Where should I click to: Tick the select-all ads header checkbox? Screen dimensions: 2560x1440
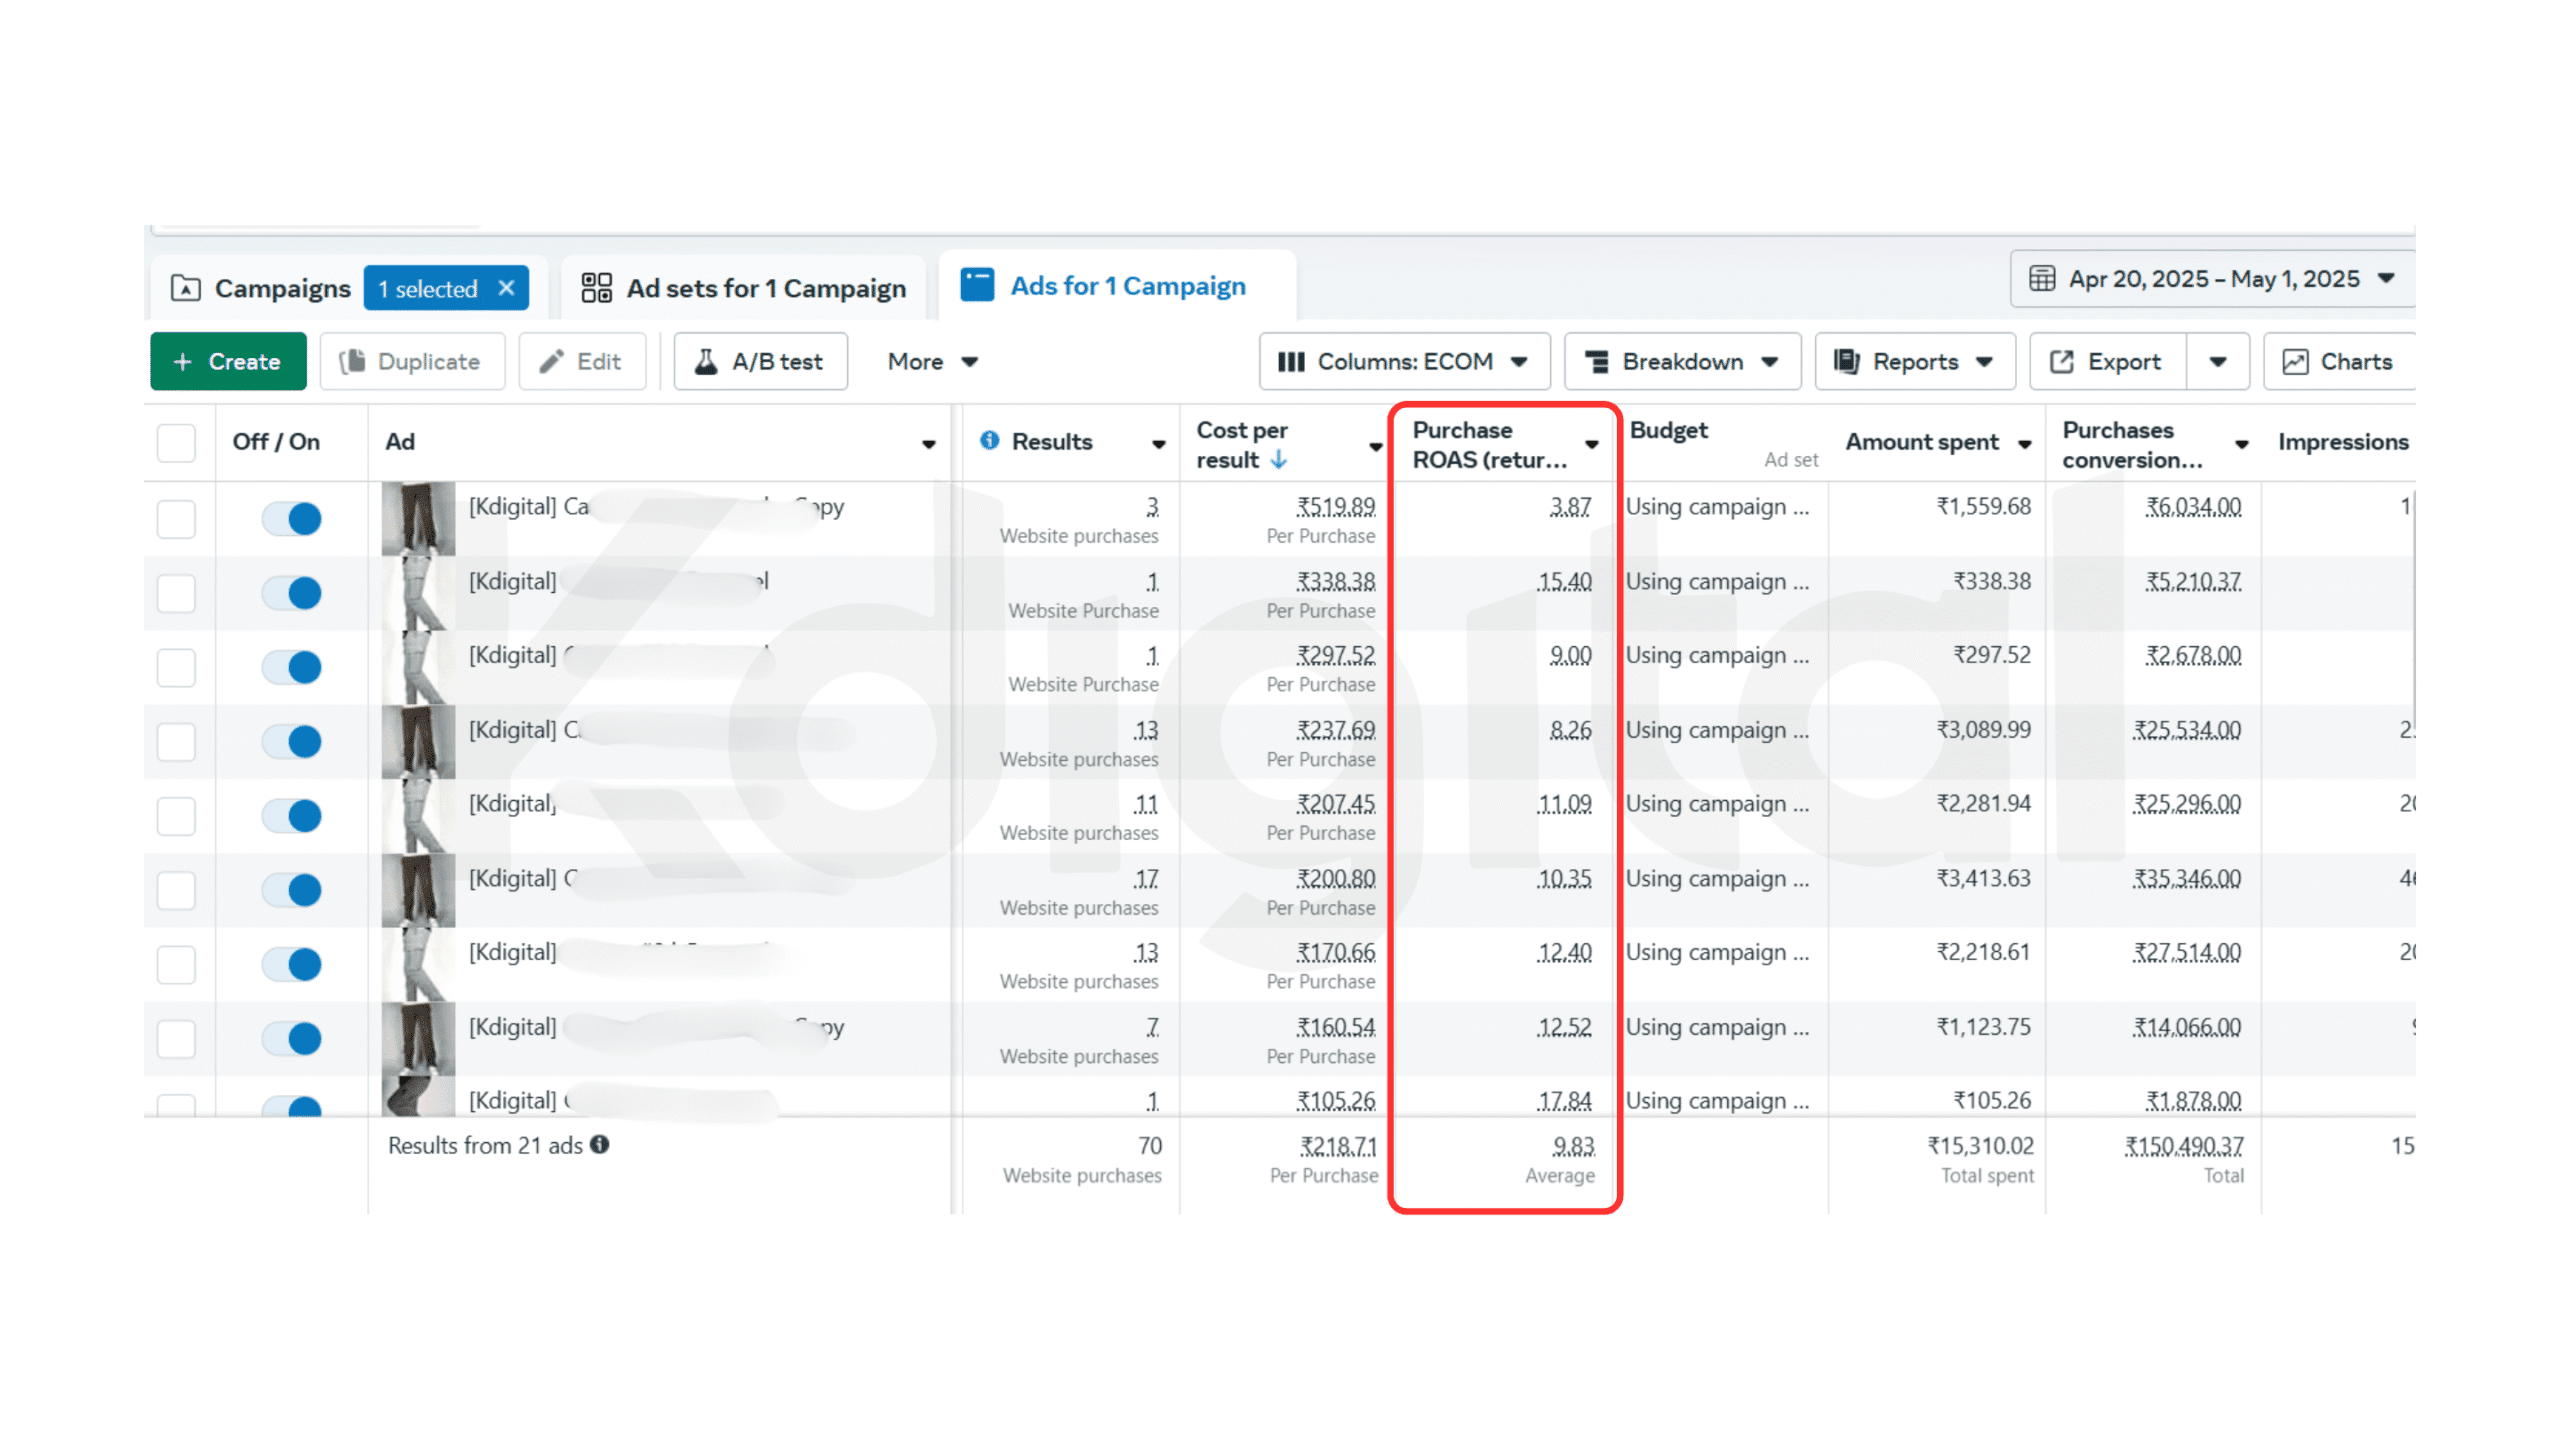point(176,442)
